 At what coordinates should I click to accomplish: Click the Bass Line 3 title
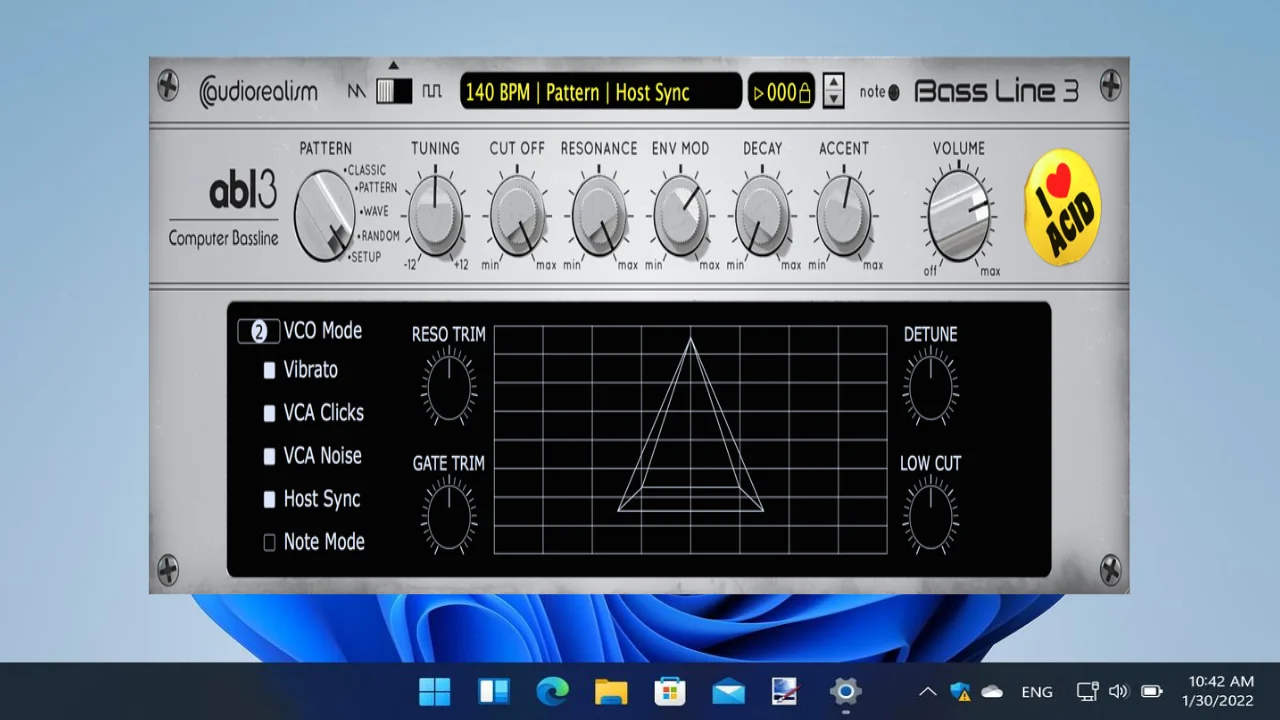997,92
